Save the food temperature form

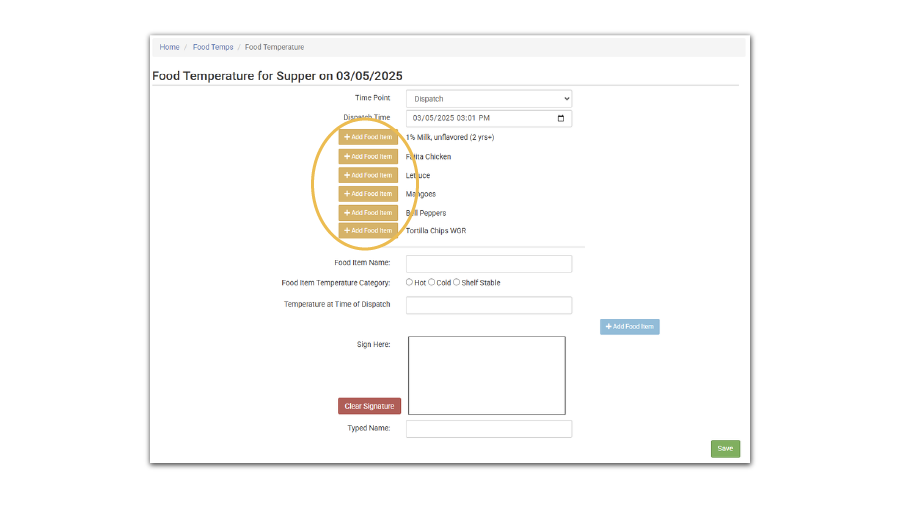click(x=725, y=448)
